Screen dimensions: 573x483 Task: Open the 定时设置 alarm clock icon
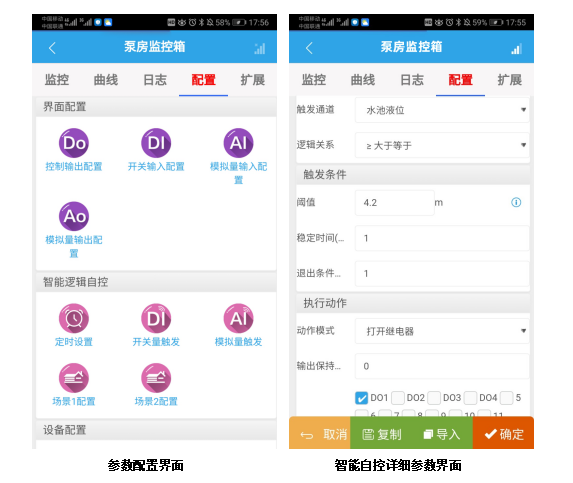click(x=74, y=319)
